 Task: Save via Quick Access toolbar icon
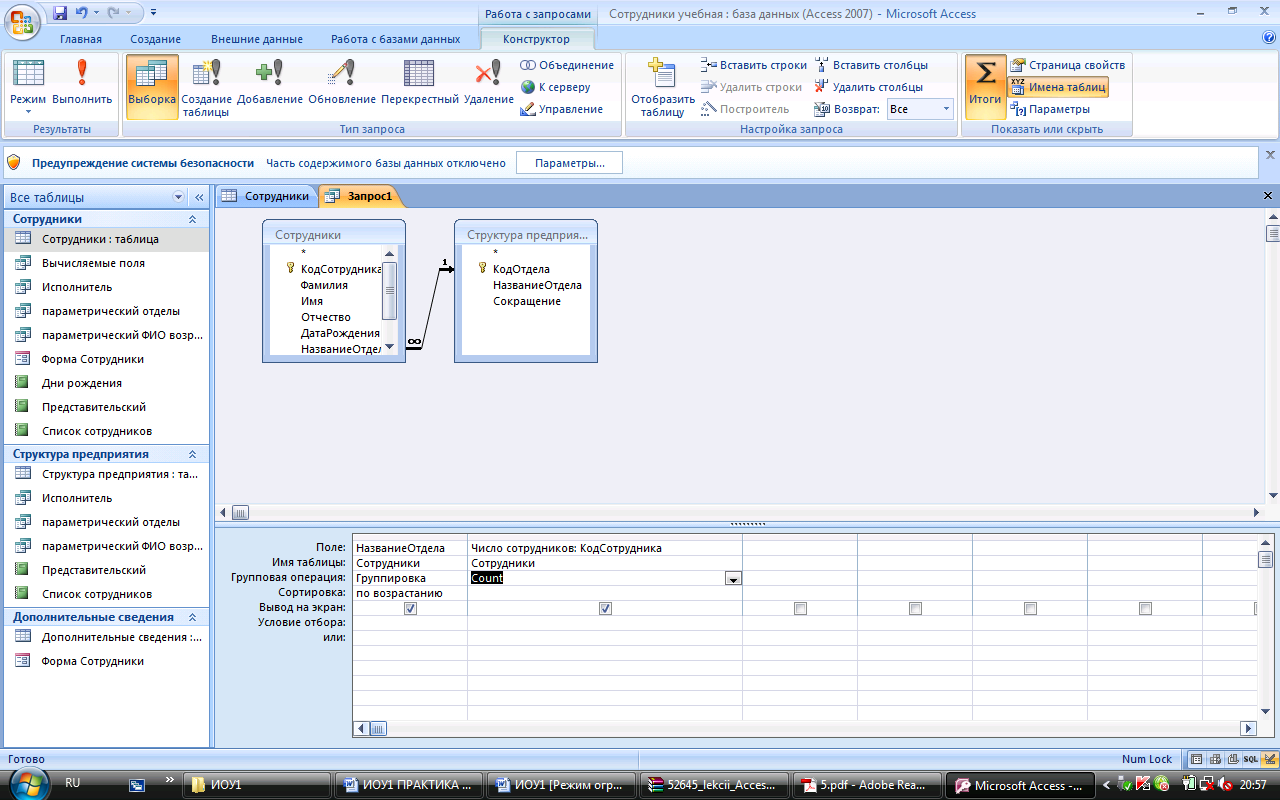click(x=60, y=14)
